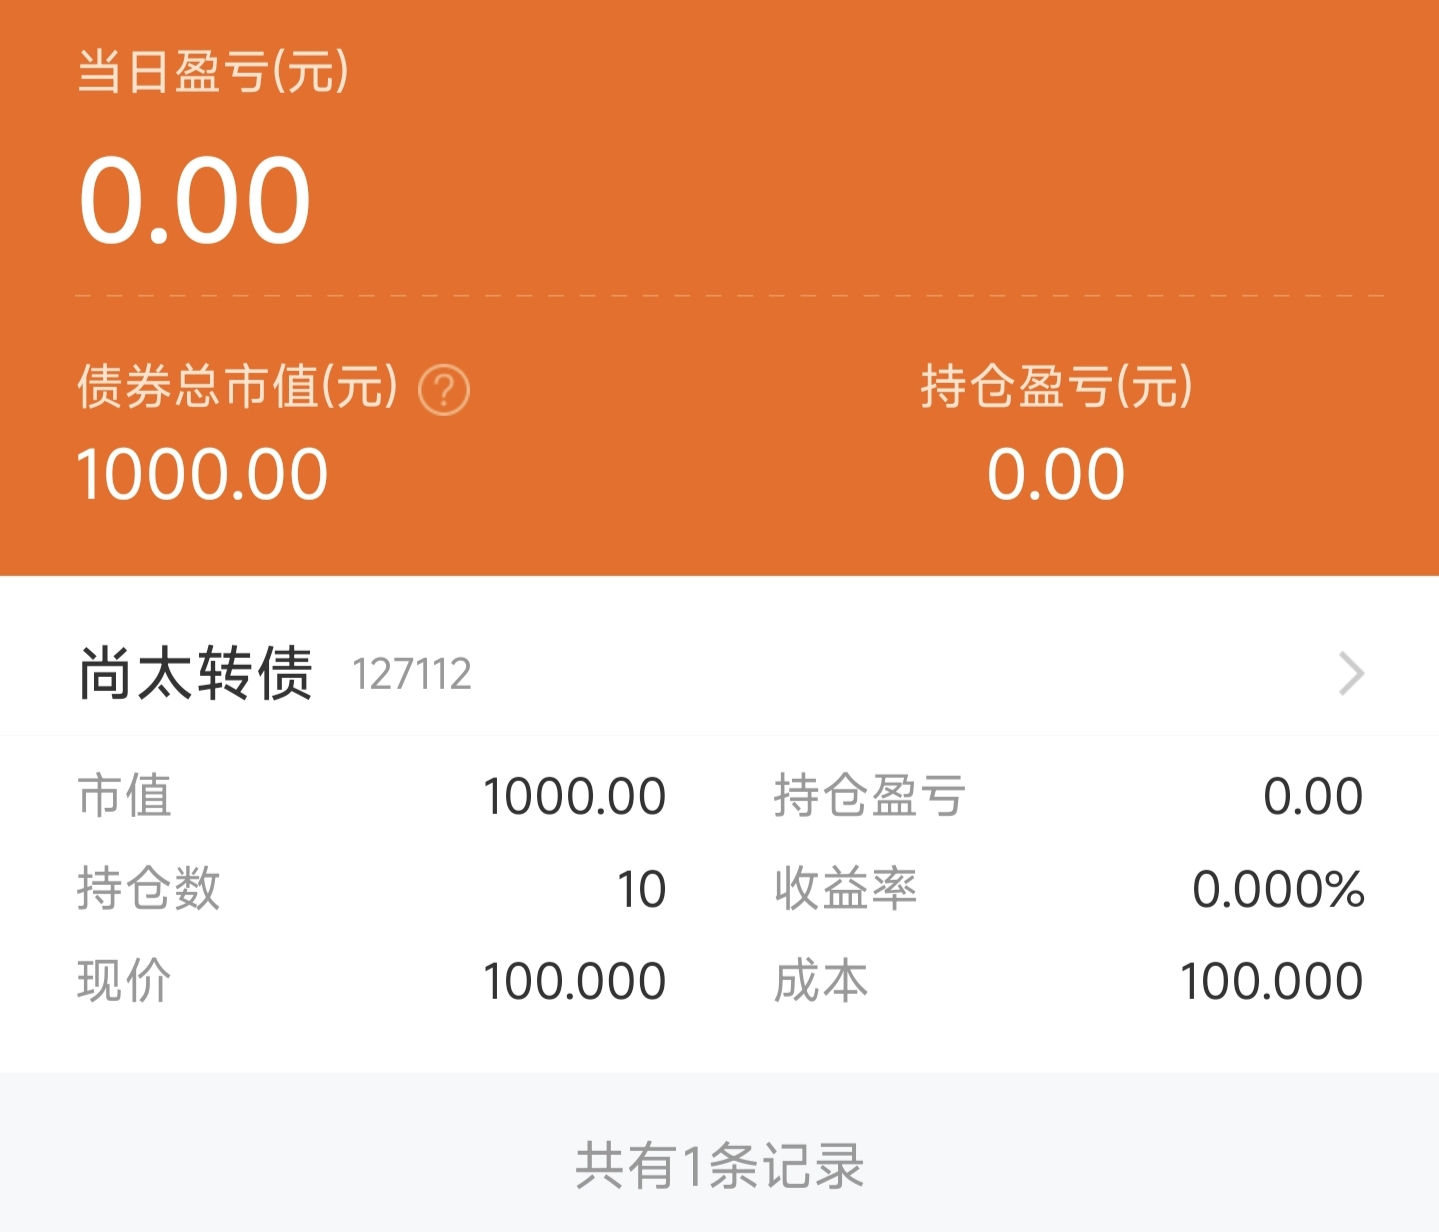Click the 市值 row label

125,796
